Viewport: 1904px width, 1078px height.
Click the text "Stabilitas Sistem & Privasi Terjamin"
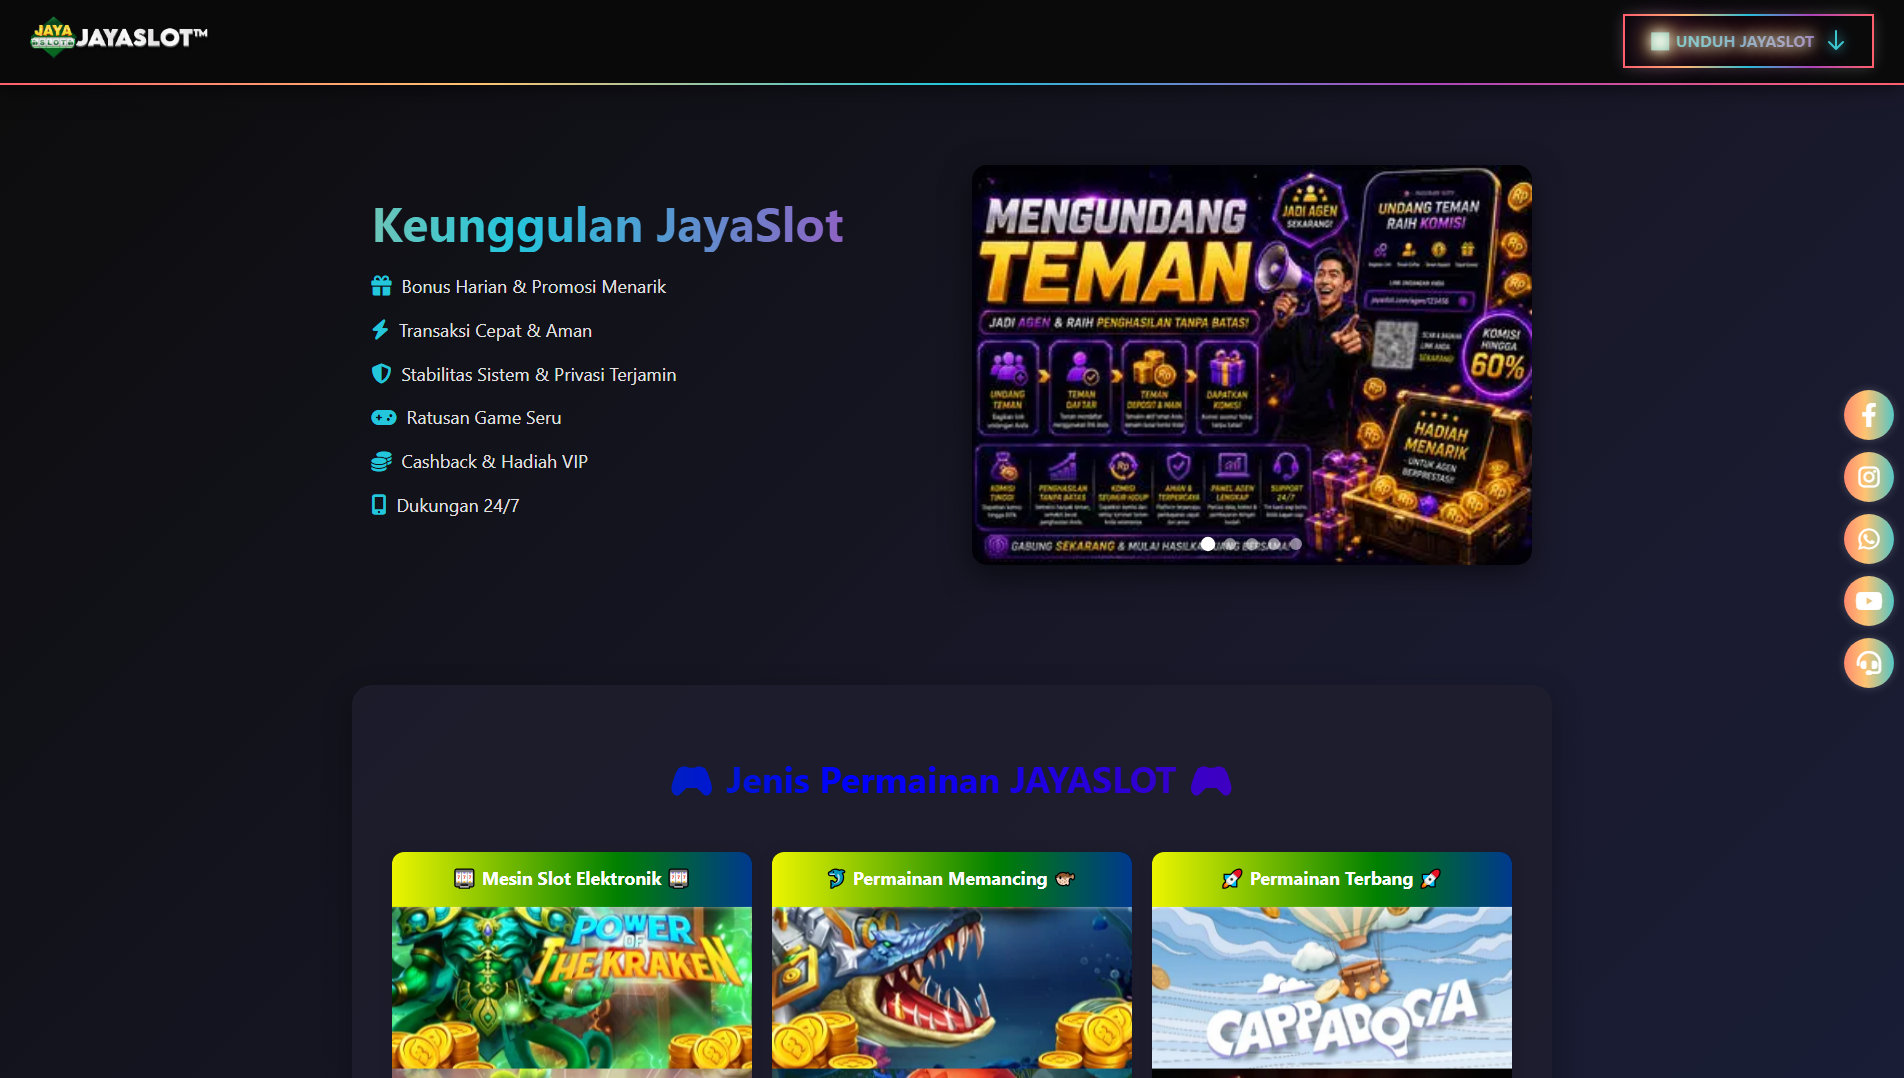pos(538,375)
